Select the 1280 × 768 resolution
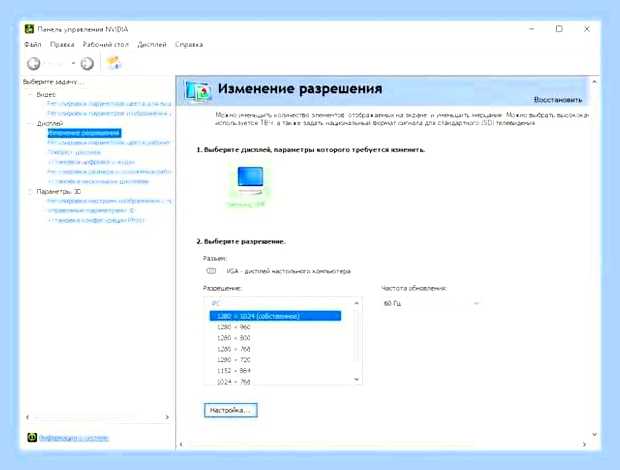Image resolution: width=620 pixels, height=470 pixels. coord(234,349)
